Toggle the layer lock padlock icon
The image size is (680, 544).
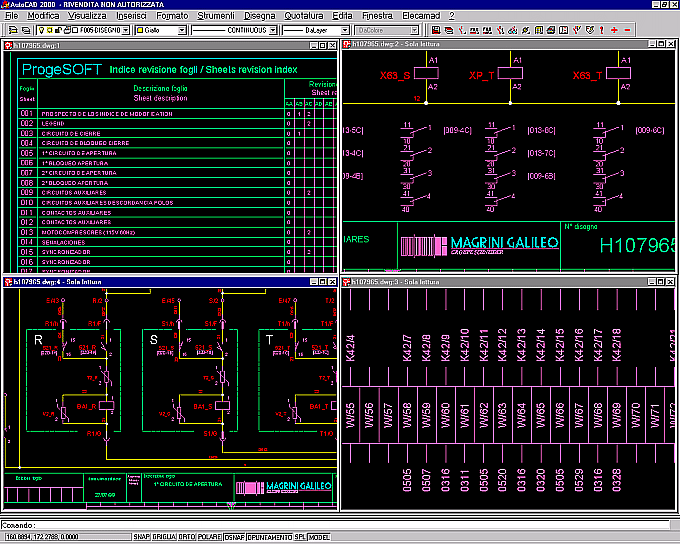click(x=59, y=30)
